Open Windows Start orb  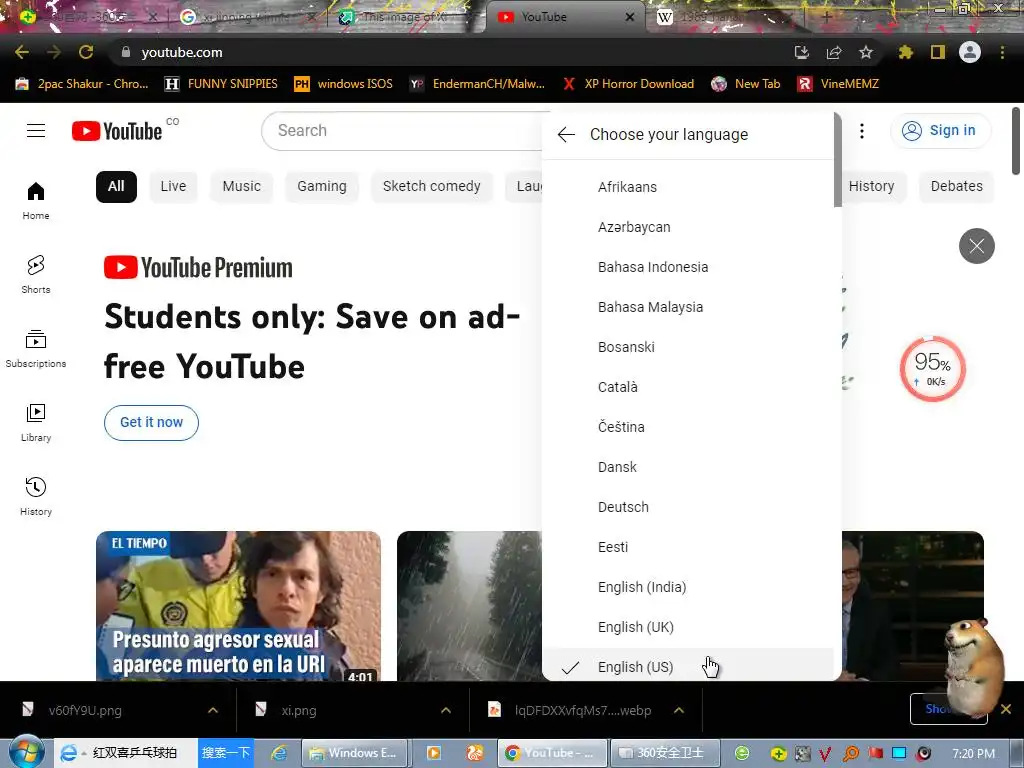tap(26, 752)
